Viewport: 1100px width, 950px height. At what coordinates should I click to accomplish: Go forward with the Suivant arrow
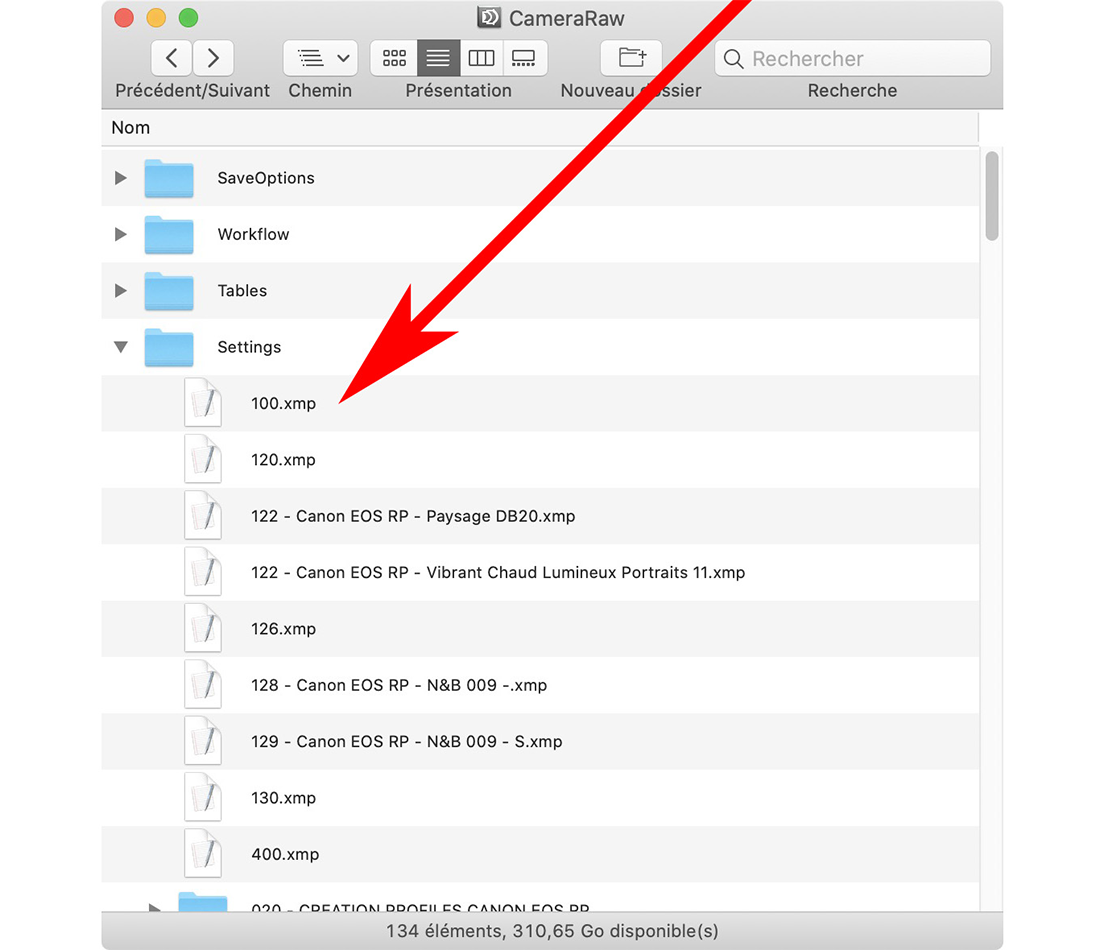(213, 58)
